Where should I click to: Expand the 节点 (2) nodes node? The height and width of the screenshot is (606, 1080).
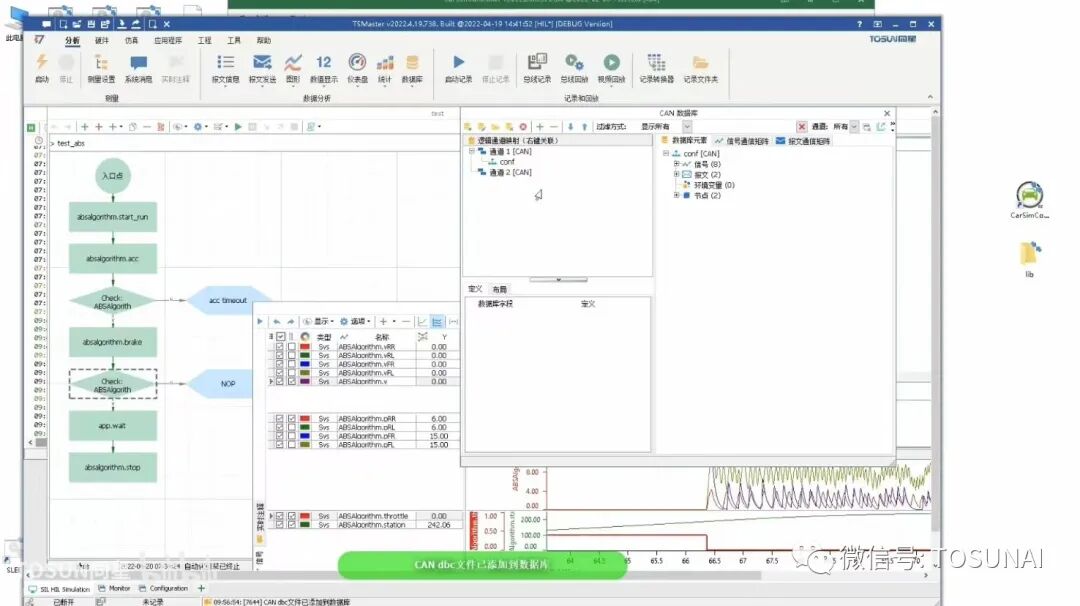coord(676,196)
